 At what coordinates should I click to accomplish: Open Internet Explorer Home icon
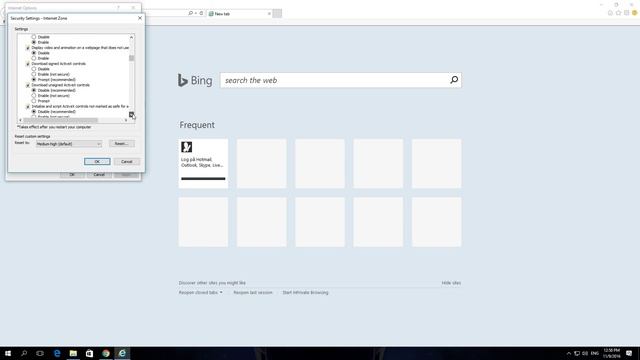tap(610, 13)
